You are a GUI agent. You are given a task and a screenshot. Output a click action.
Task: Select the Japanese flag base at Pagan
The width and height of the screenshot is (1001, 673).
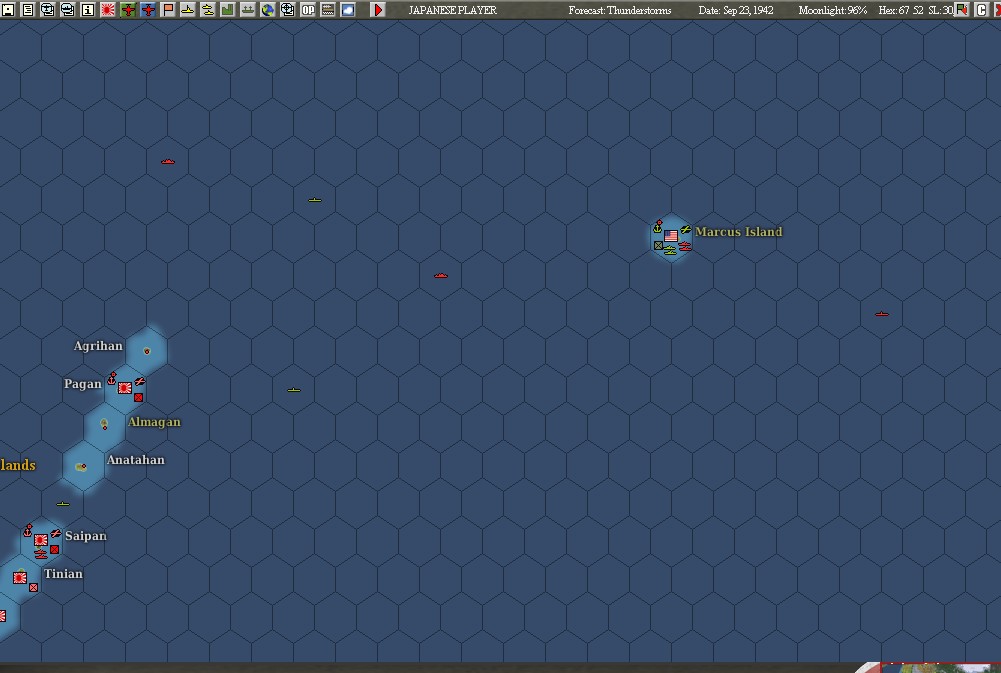click(x=124, y=388)
